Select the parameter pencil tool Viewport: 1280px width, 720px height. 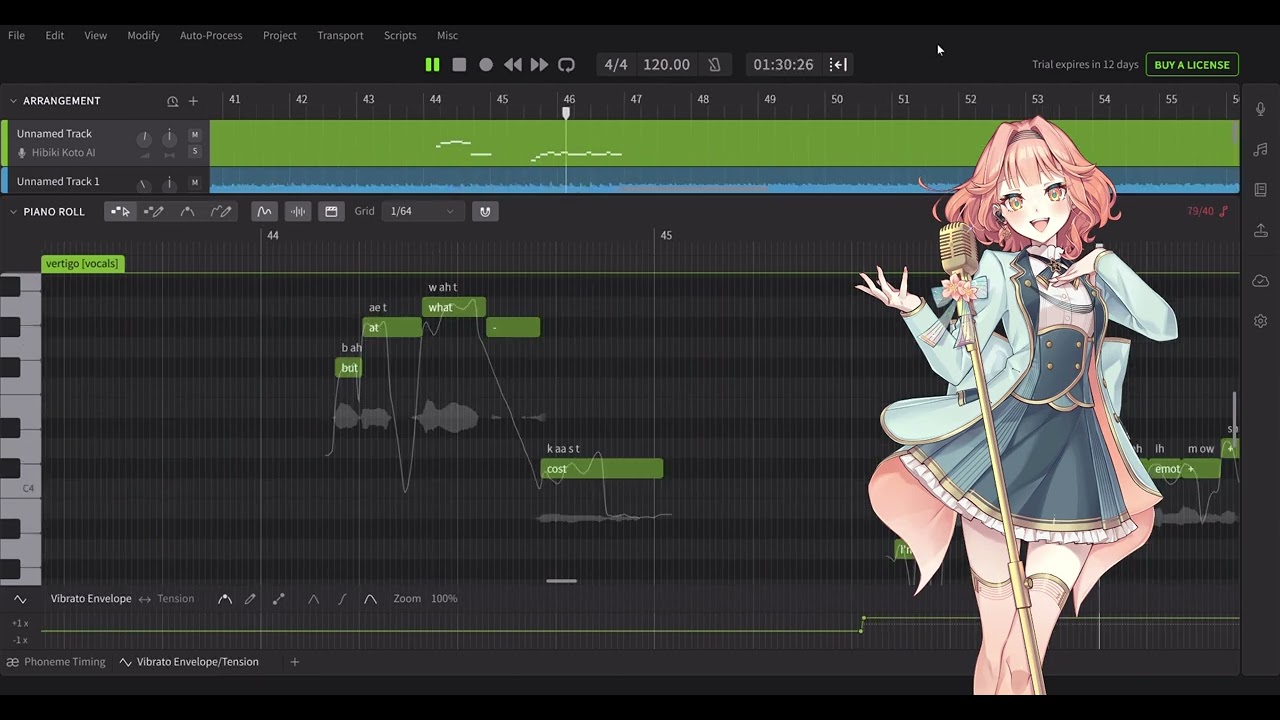pos(250,599)
